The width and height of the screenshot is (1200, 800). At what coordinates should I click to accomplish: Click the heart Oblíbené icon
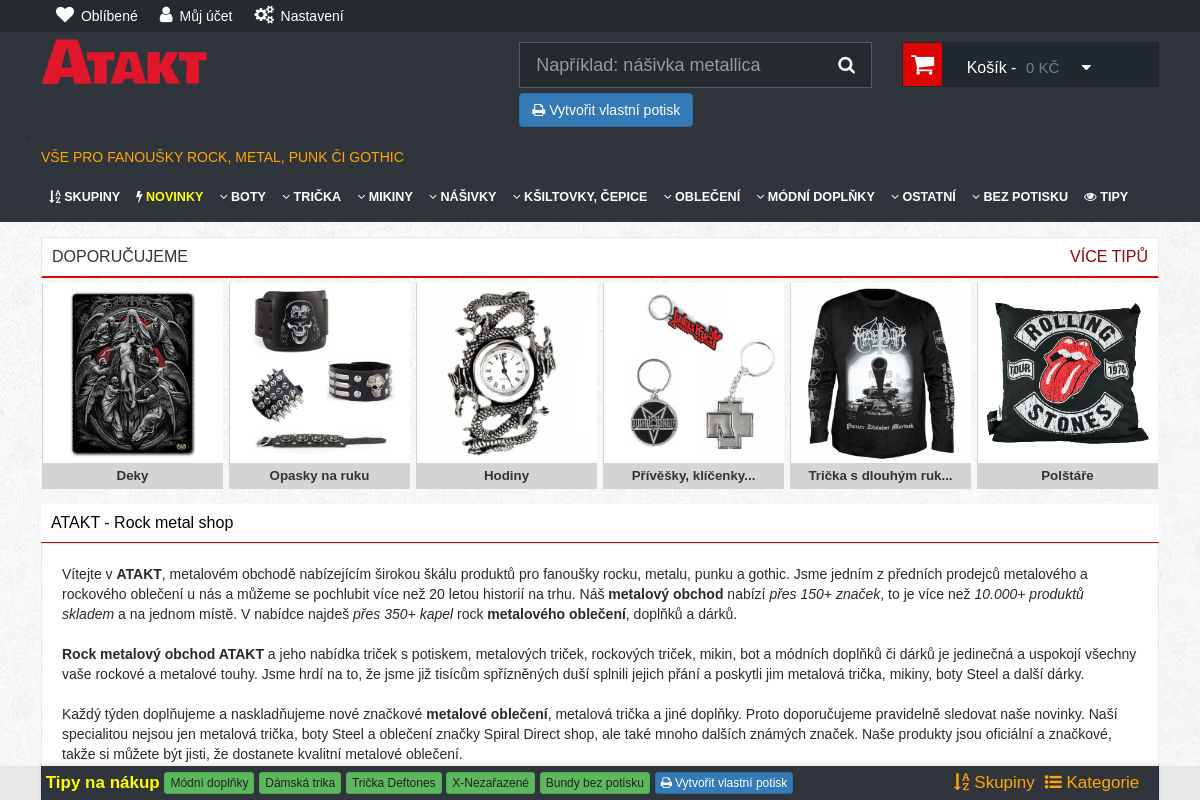click(x=65, y=15)
